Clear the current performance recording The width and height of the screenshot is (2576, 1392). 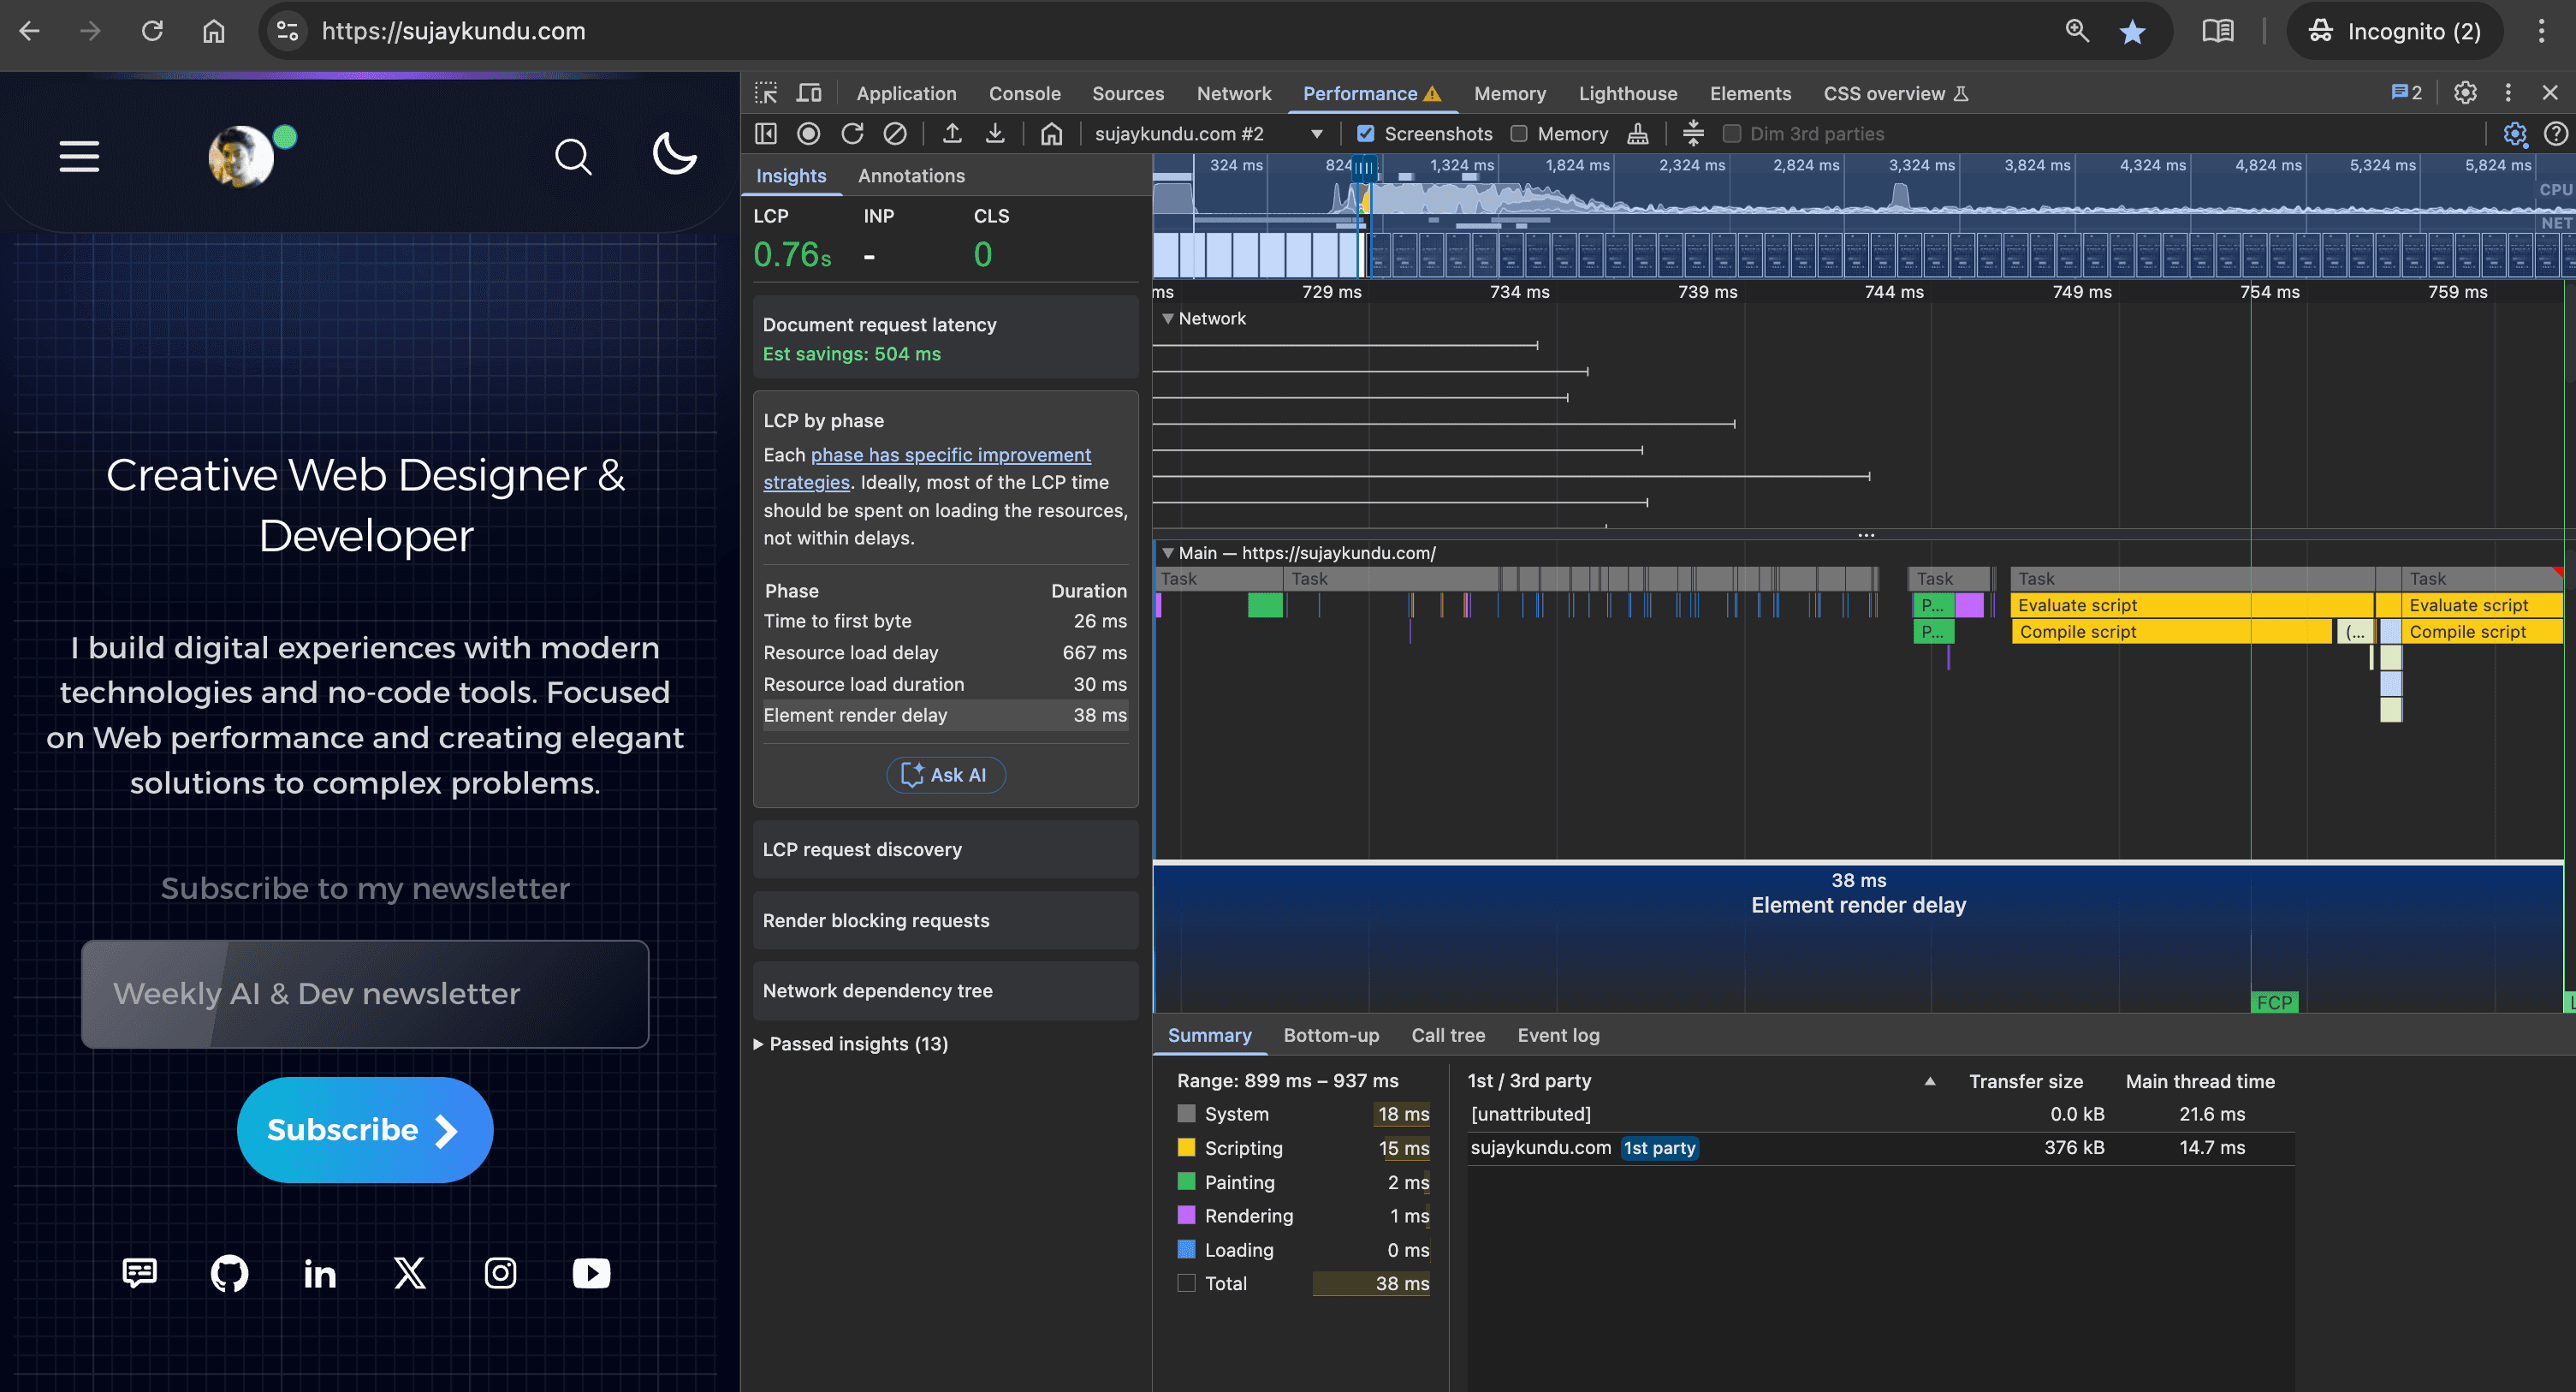(895, 133)
